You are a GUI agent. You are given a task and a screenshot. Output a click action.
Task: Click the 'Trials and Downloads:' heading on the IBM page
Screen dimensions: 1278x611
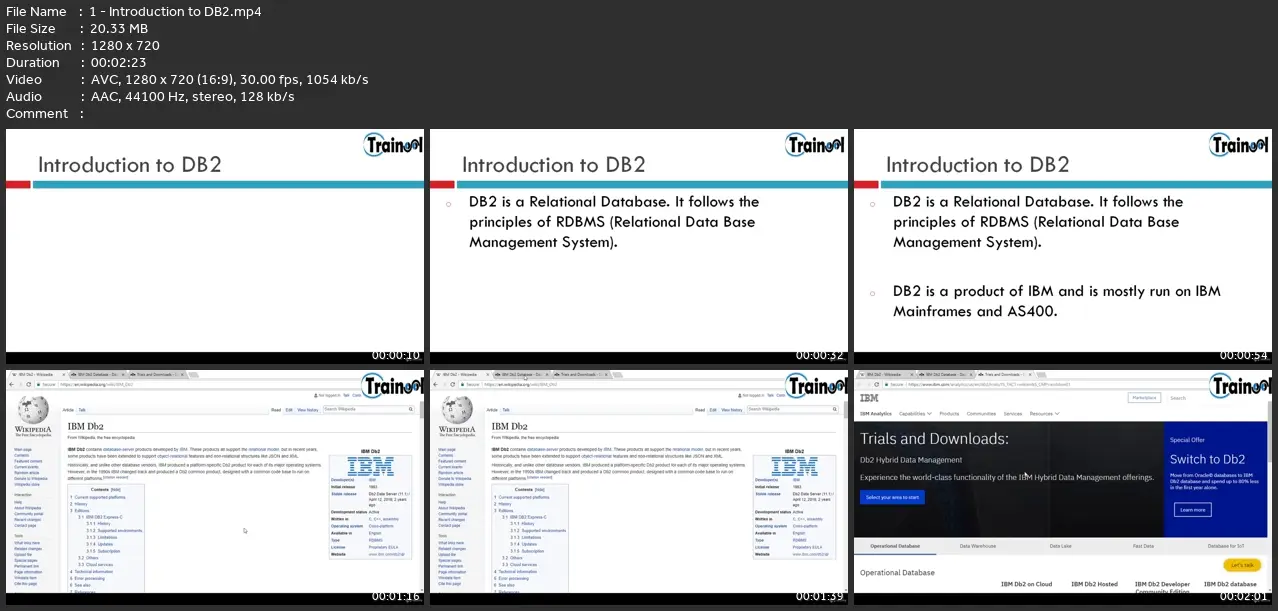pos(934,439)
